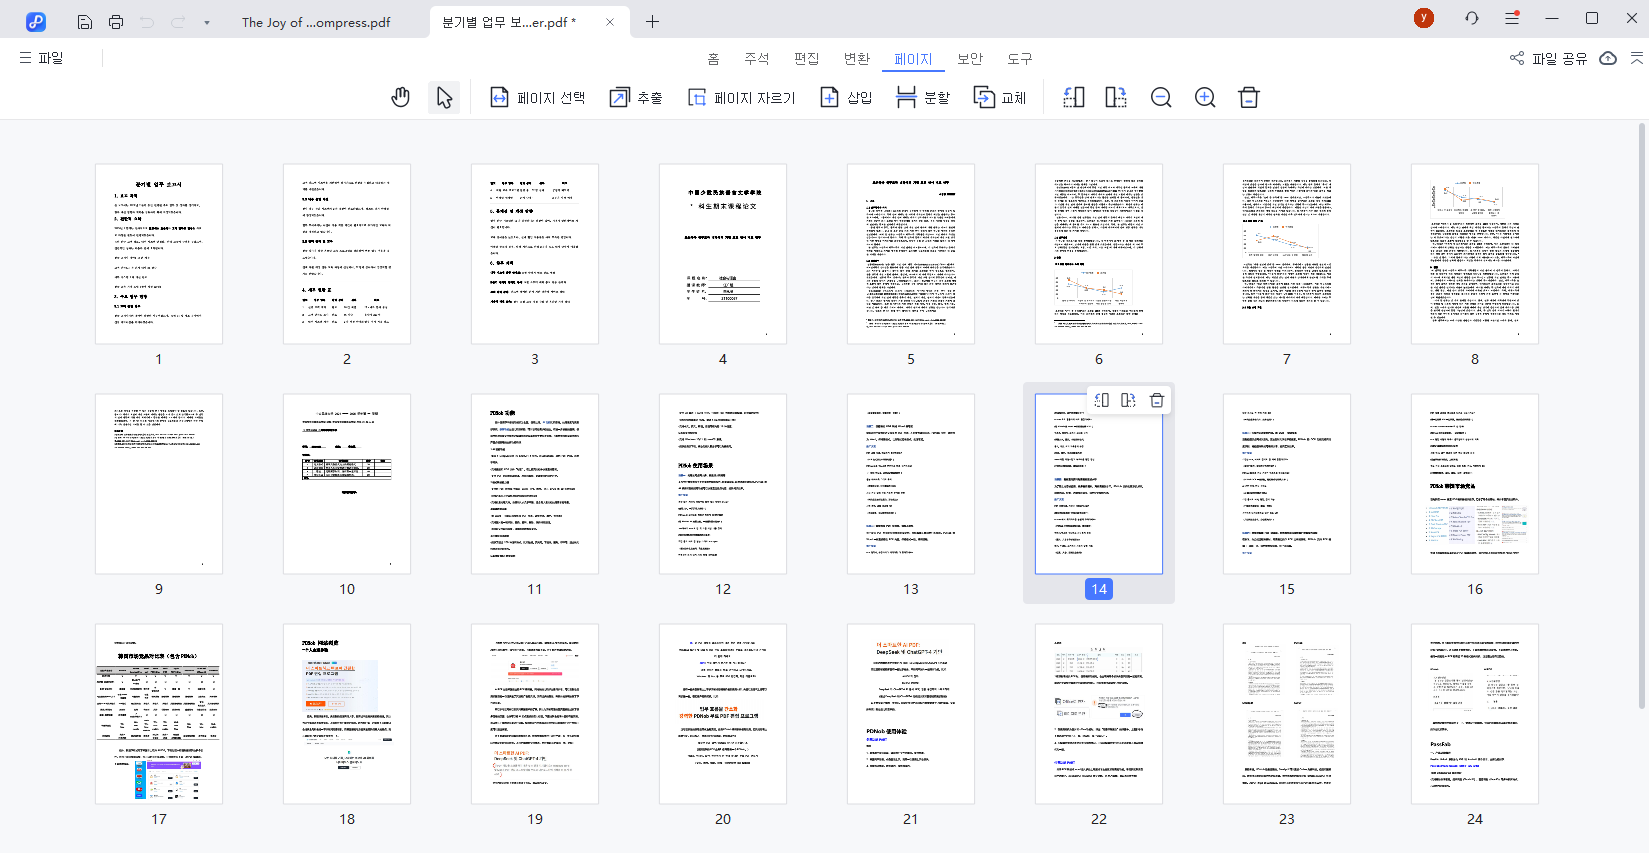This screenshot has height=853, width=1649.
Task: Select the page 17 thumbnail
Action: (159, 714)
